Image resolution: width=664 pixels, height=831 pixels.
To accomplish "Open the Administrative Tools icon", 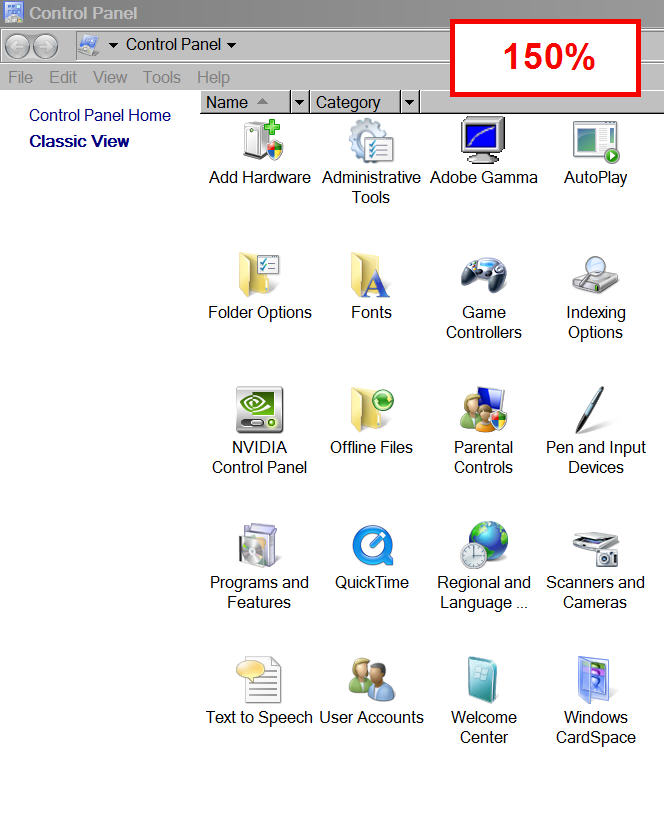I will pyautogui.click(x=371, y=140).
